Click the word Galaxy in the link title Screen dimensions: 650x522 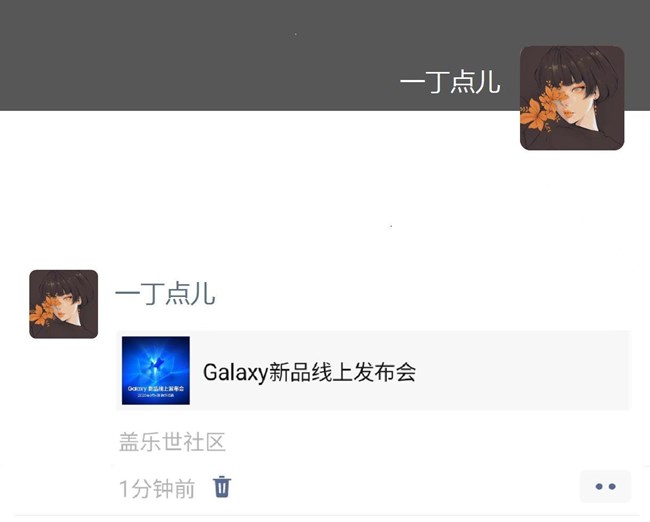point(235,373)
